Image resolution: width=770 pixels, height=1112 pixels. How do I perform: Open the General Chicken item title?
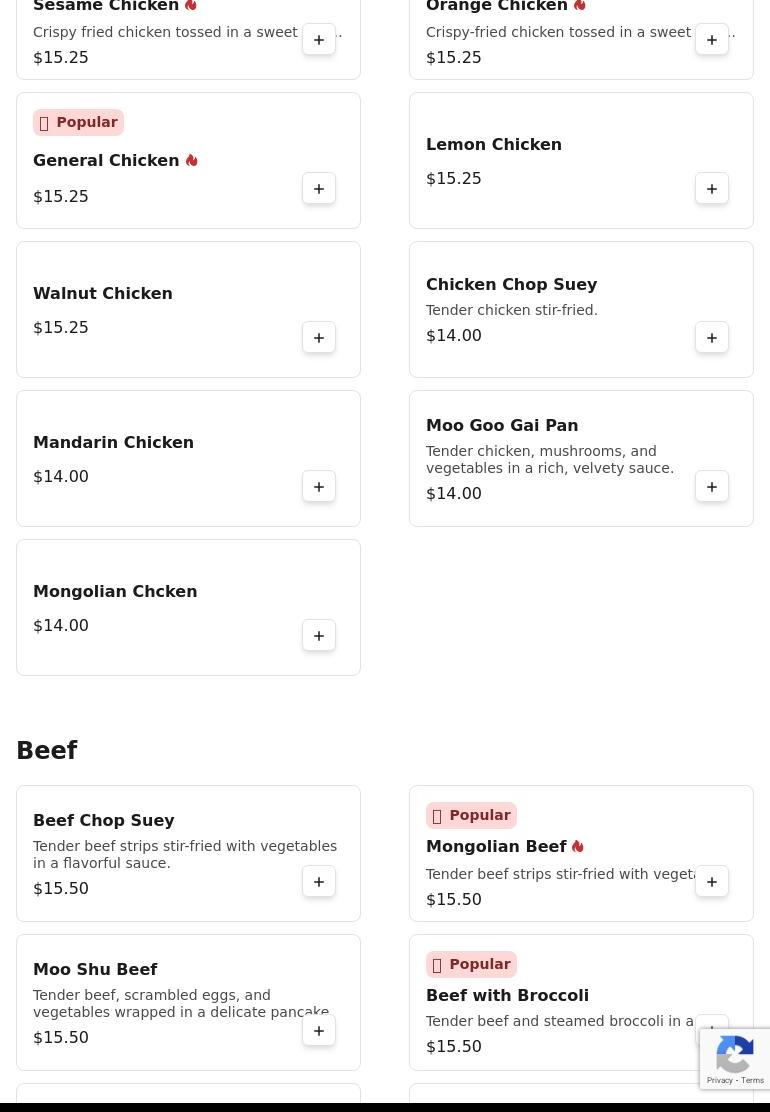coord(106,161)
